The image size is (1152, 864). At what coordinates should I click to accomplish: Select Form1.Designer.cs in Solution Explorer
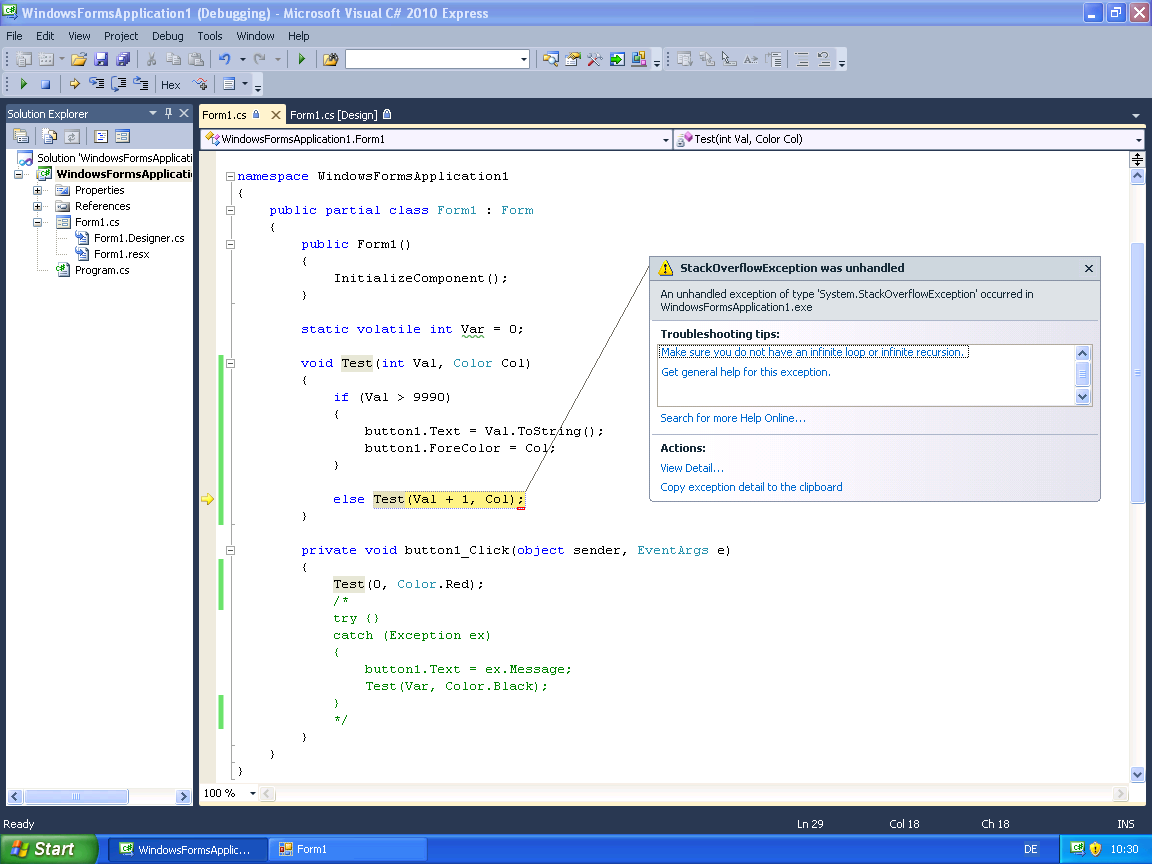coord(139,238)
